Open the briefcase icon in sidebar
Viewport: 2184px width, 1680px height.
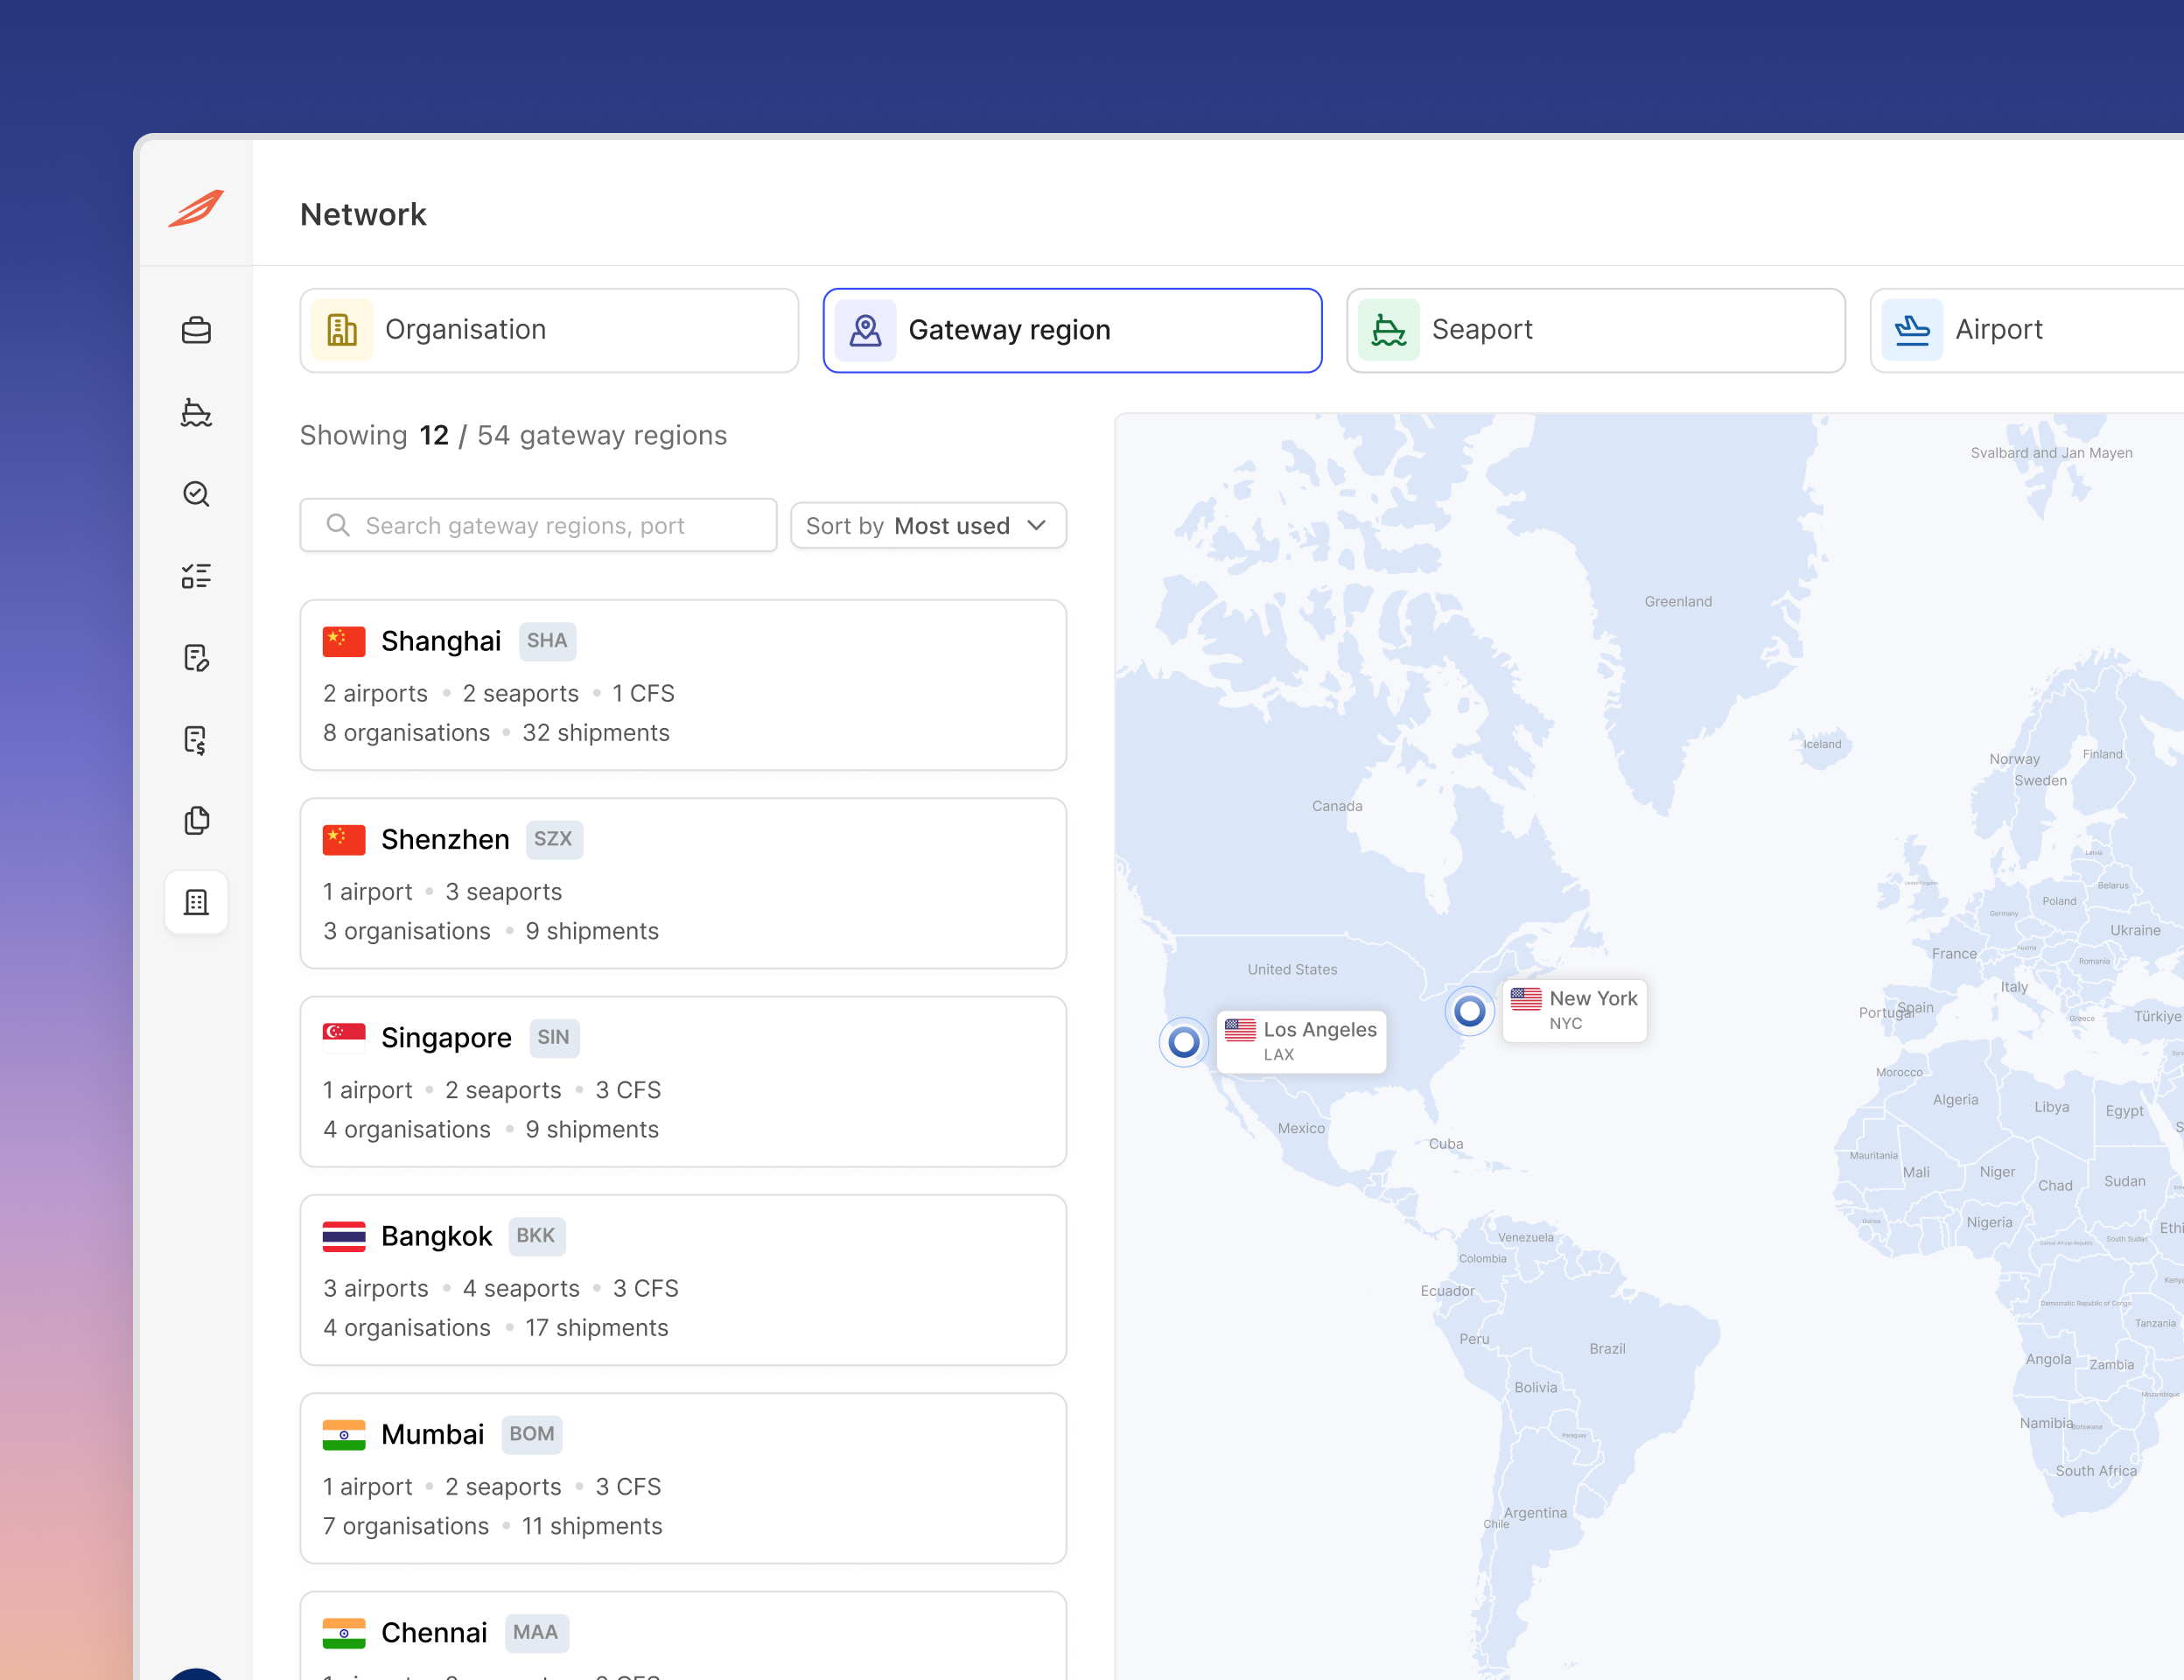(196, 330)
